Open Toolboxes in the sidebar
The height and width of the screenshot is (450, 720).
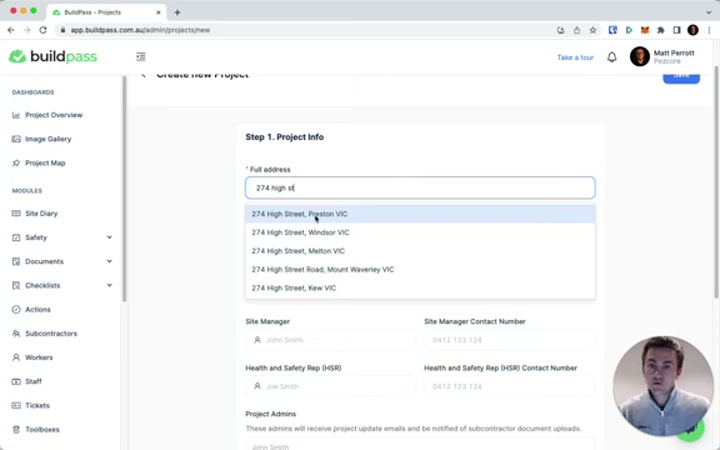pos(42,429)
